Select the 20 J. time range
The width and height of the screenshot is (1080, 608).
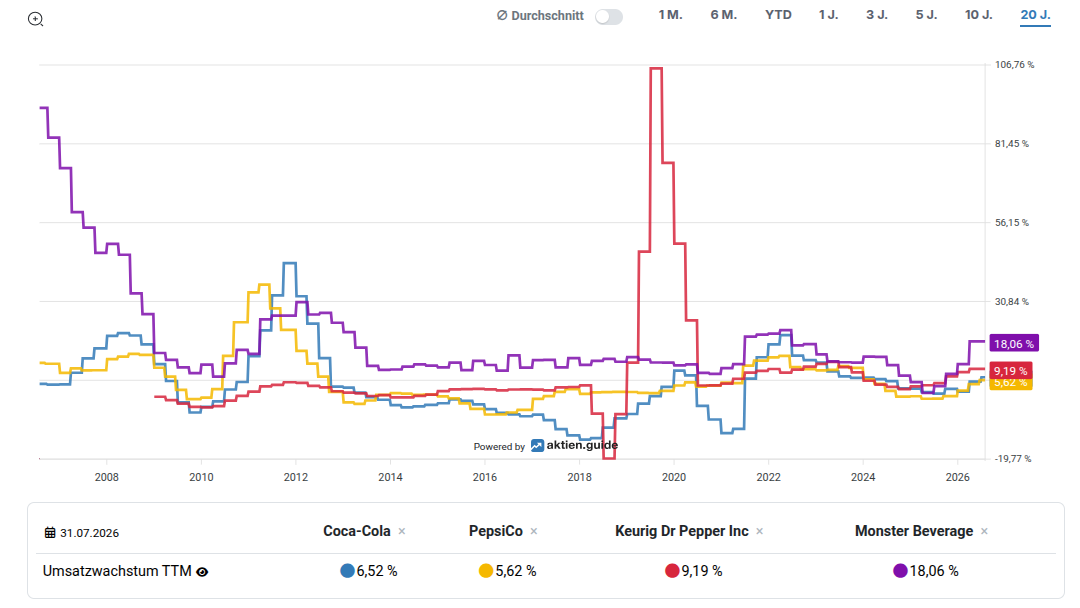click(1035, 15)
